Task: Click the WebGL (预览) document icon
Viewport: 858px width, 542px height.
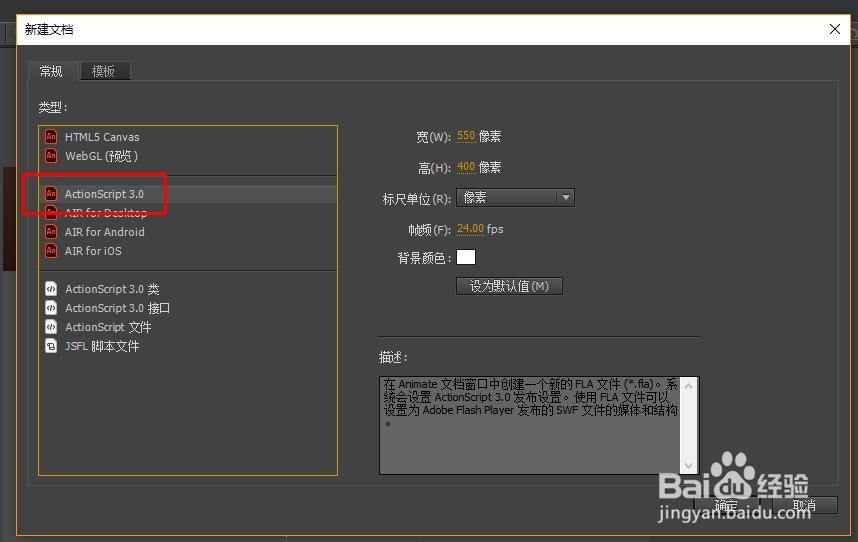Action: click(51, 155)
